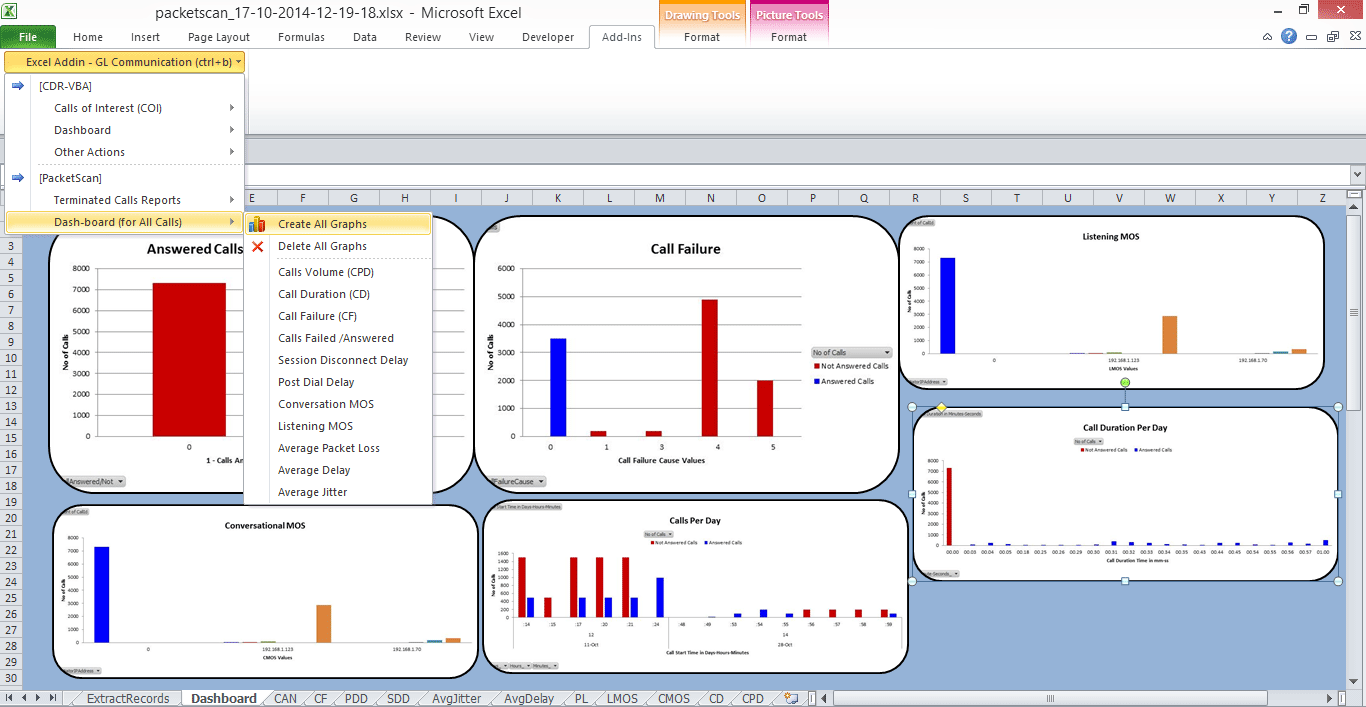1366x707 pixels.
Task: Open the Developer ribbon tab
Action: pos(548,37)
